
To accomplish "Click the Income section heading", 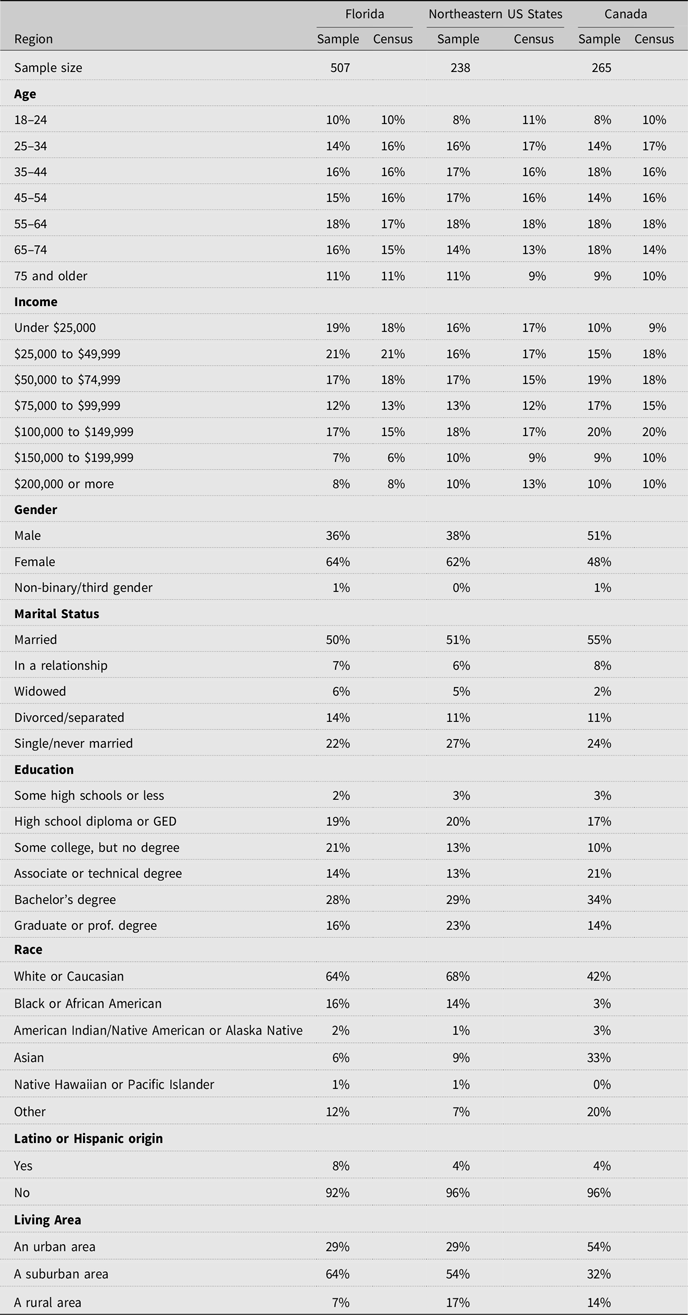I will pyautogui.click(x=36, y=302).
